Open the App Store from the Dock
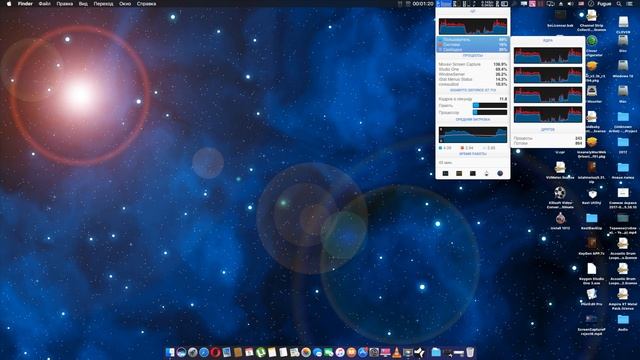 [362, 352]
